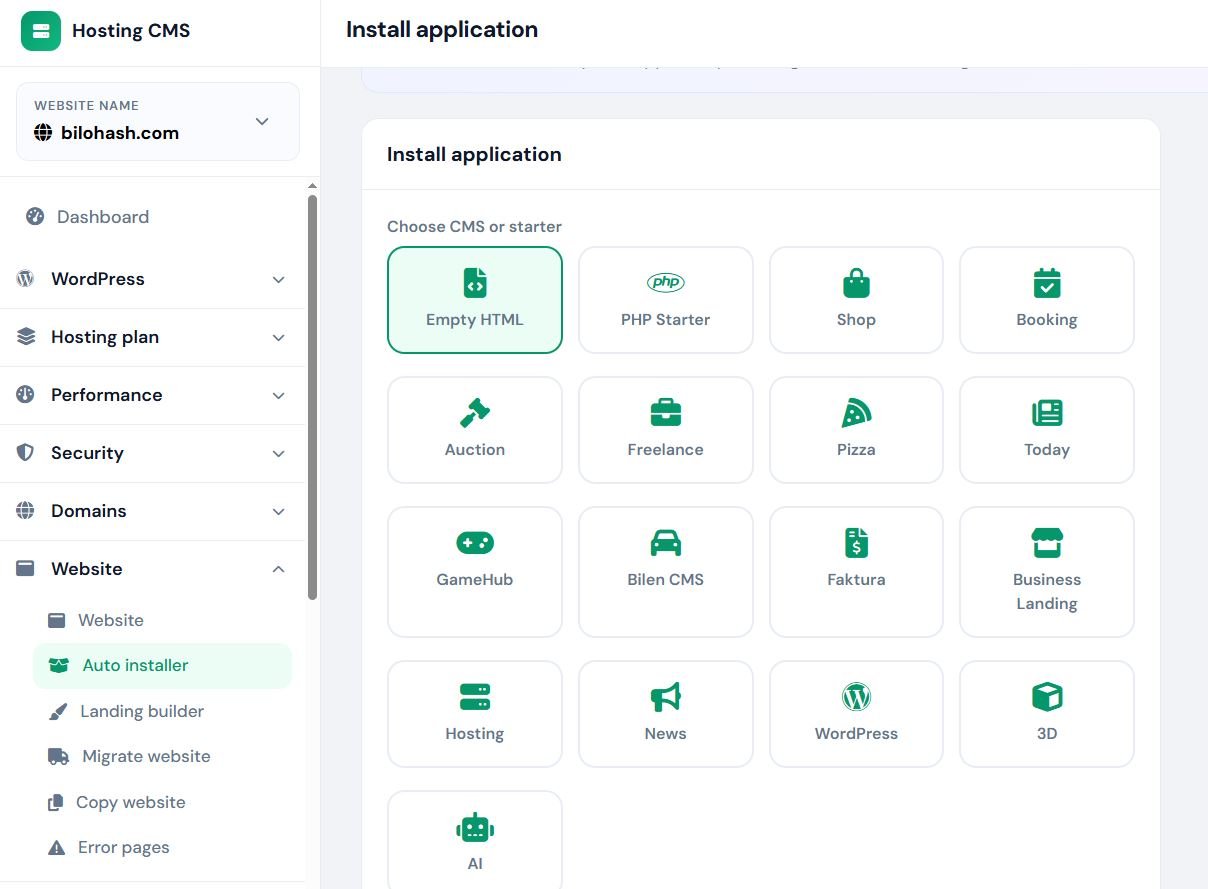This screenshot has width=1208, height=889.
Task: Select the Faktura invoice icon
Action: pyautogui.click(x=856, y=543)
